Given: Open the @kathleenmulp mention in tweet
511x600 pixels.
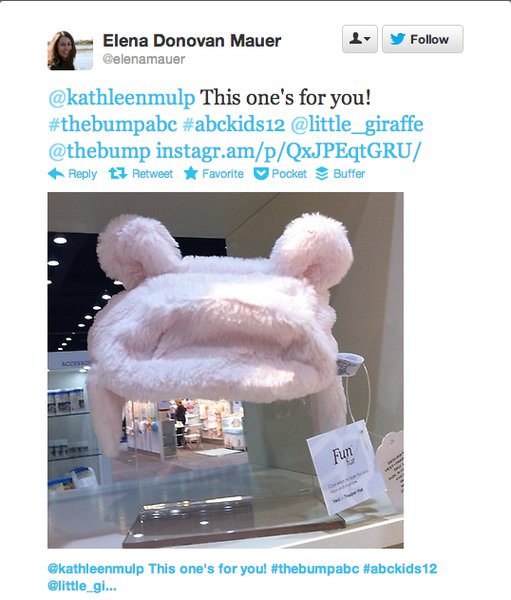Looking at the screenshot, I should (122, 98).
